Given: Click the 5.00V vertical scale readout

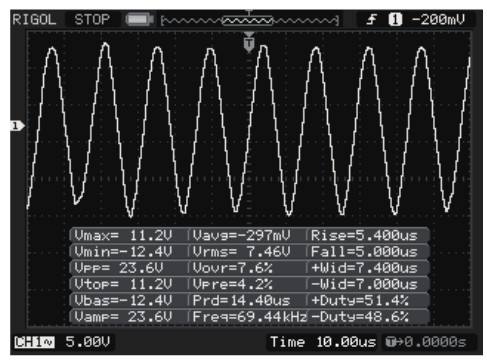Looking at the screenshot, I should 88,342.
